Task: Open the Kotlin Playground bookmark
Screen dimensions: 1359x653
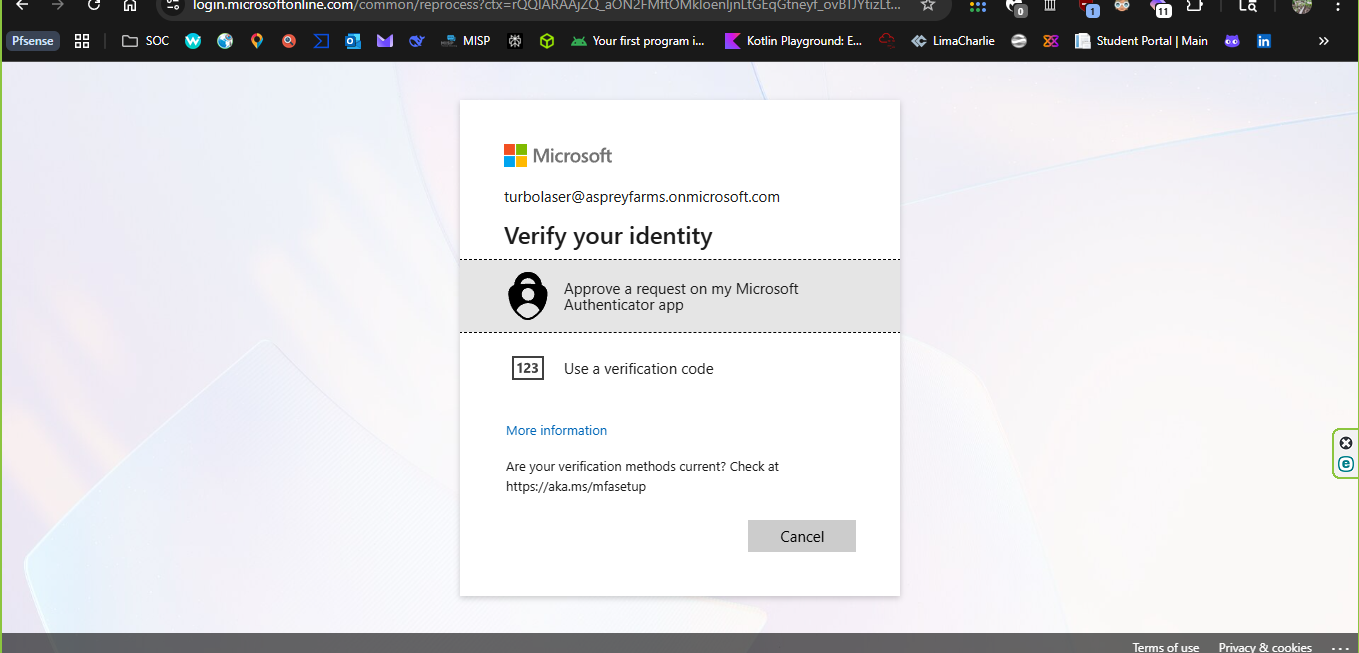Action: pyautogui.click(x=794, y=41)
